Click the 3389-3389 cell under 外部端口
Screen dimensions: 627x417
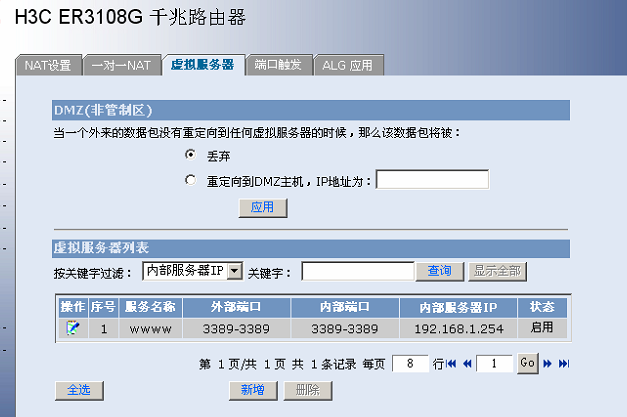[236, 329]
